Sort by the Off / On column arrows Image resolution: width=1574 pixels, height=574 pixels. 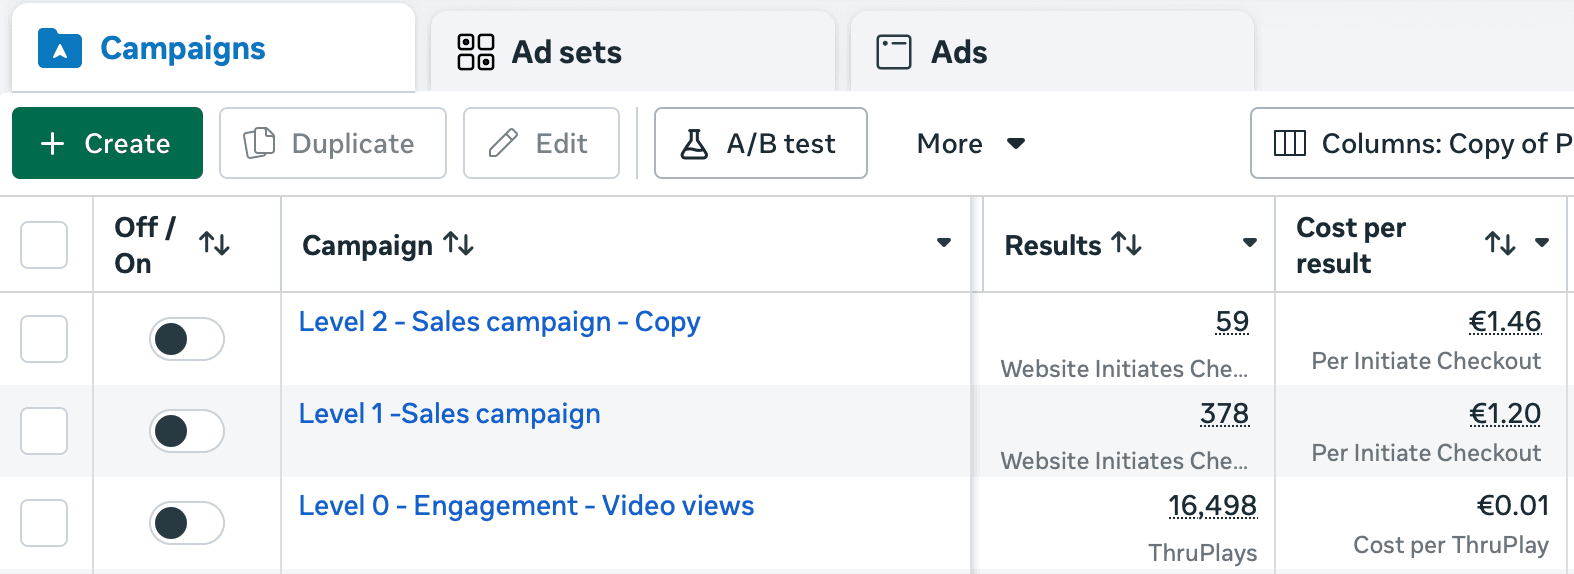coord(214,243)
